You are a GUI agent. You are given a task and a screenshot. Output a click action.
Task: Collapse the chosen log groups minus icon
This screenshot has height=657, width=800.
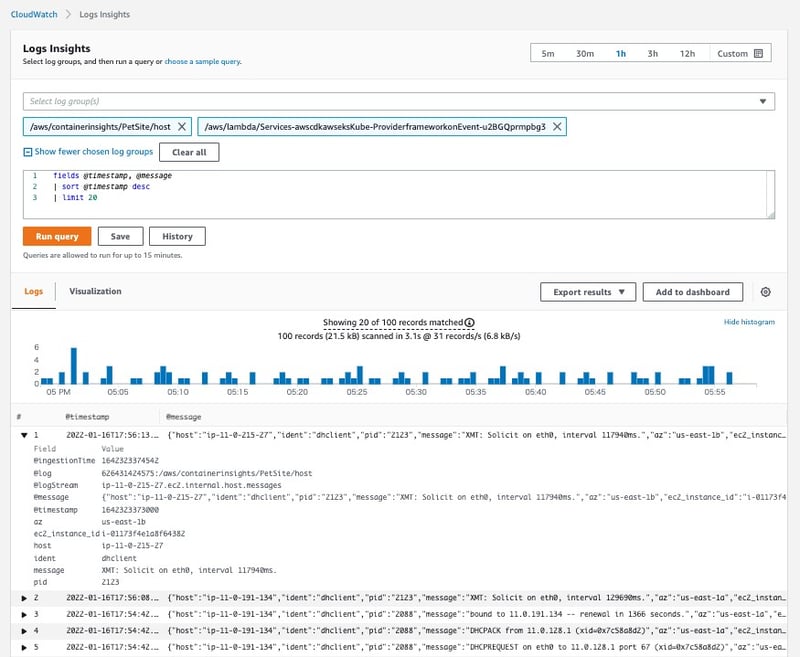(28, 152)
